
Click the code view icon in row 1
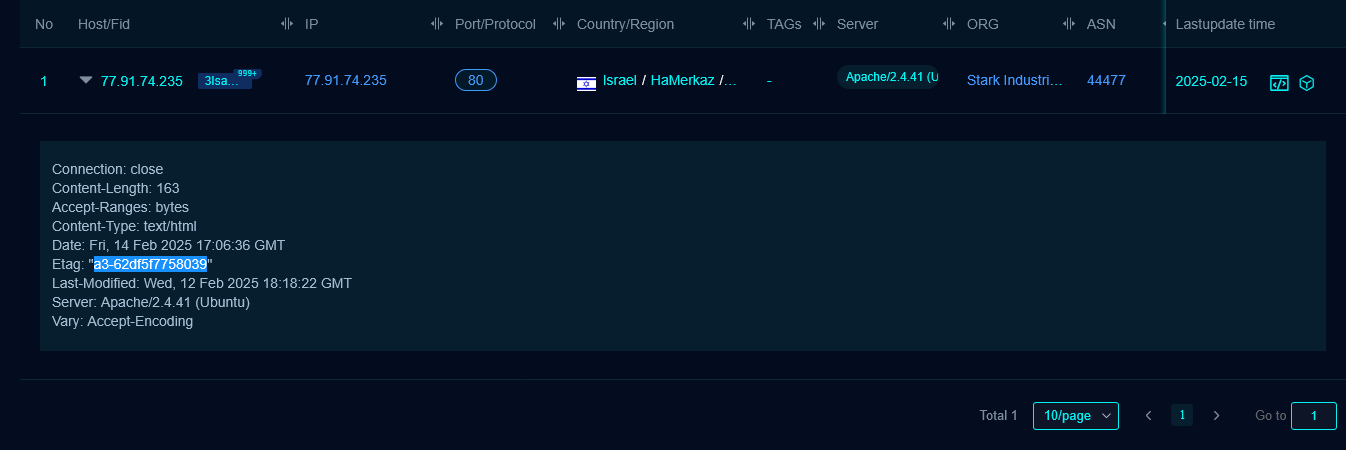tap(1279, 83)
